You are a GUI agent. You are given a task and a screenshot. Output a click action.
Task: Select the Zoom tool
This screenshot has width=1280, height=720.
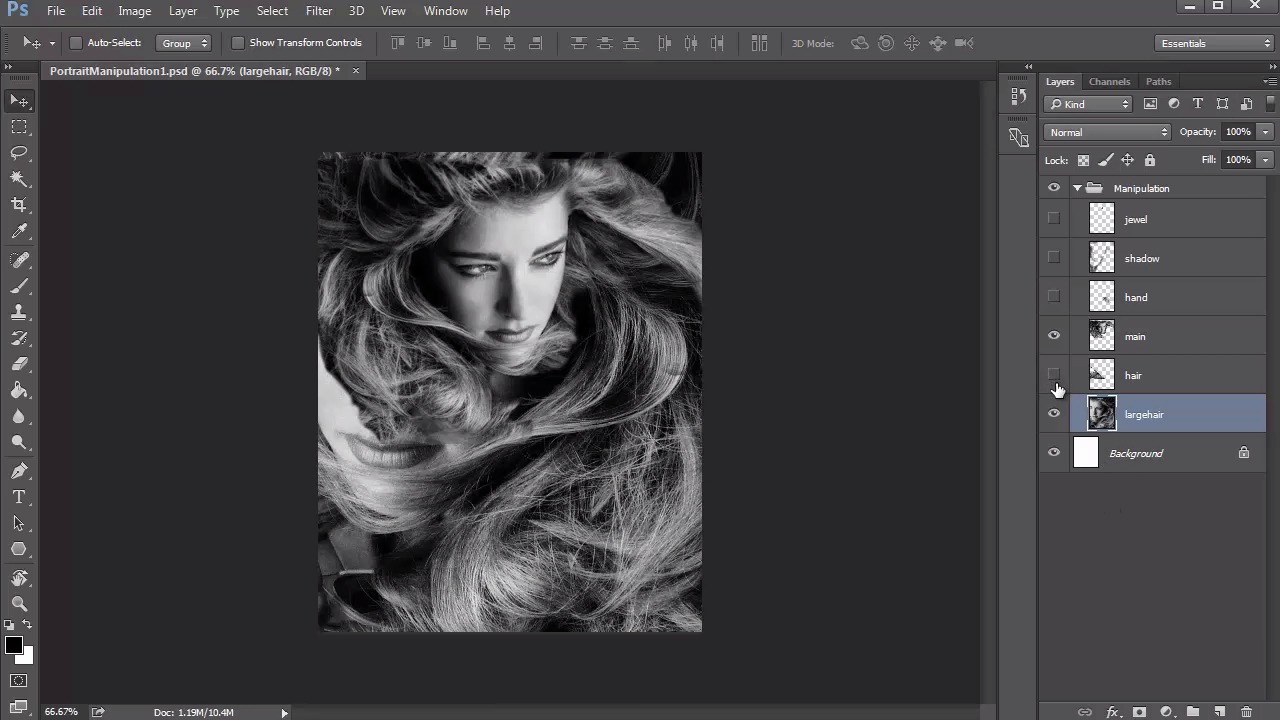19,604
